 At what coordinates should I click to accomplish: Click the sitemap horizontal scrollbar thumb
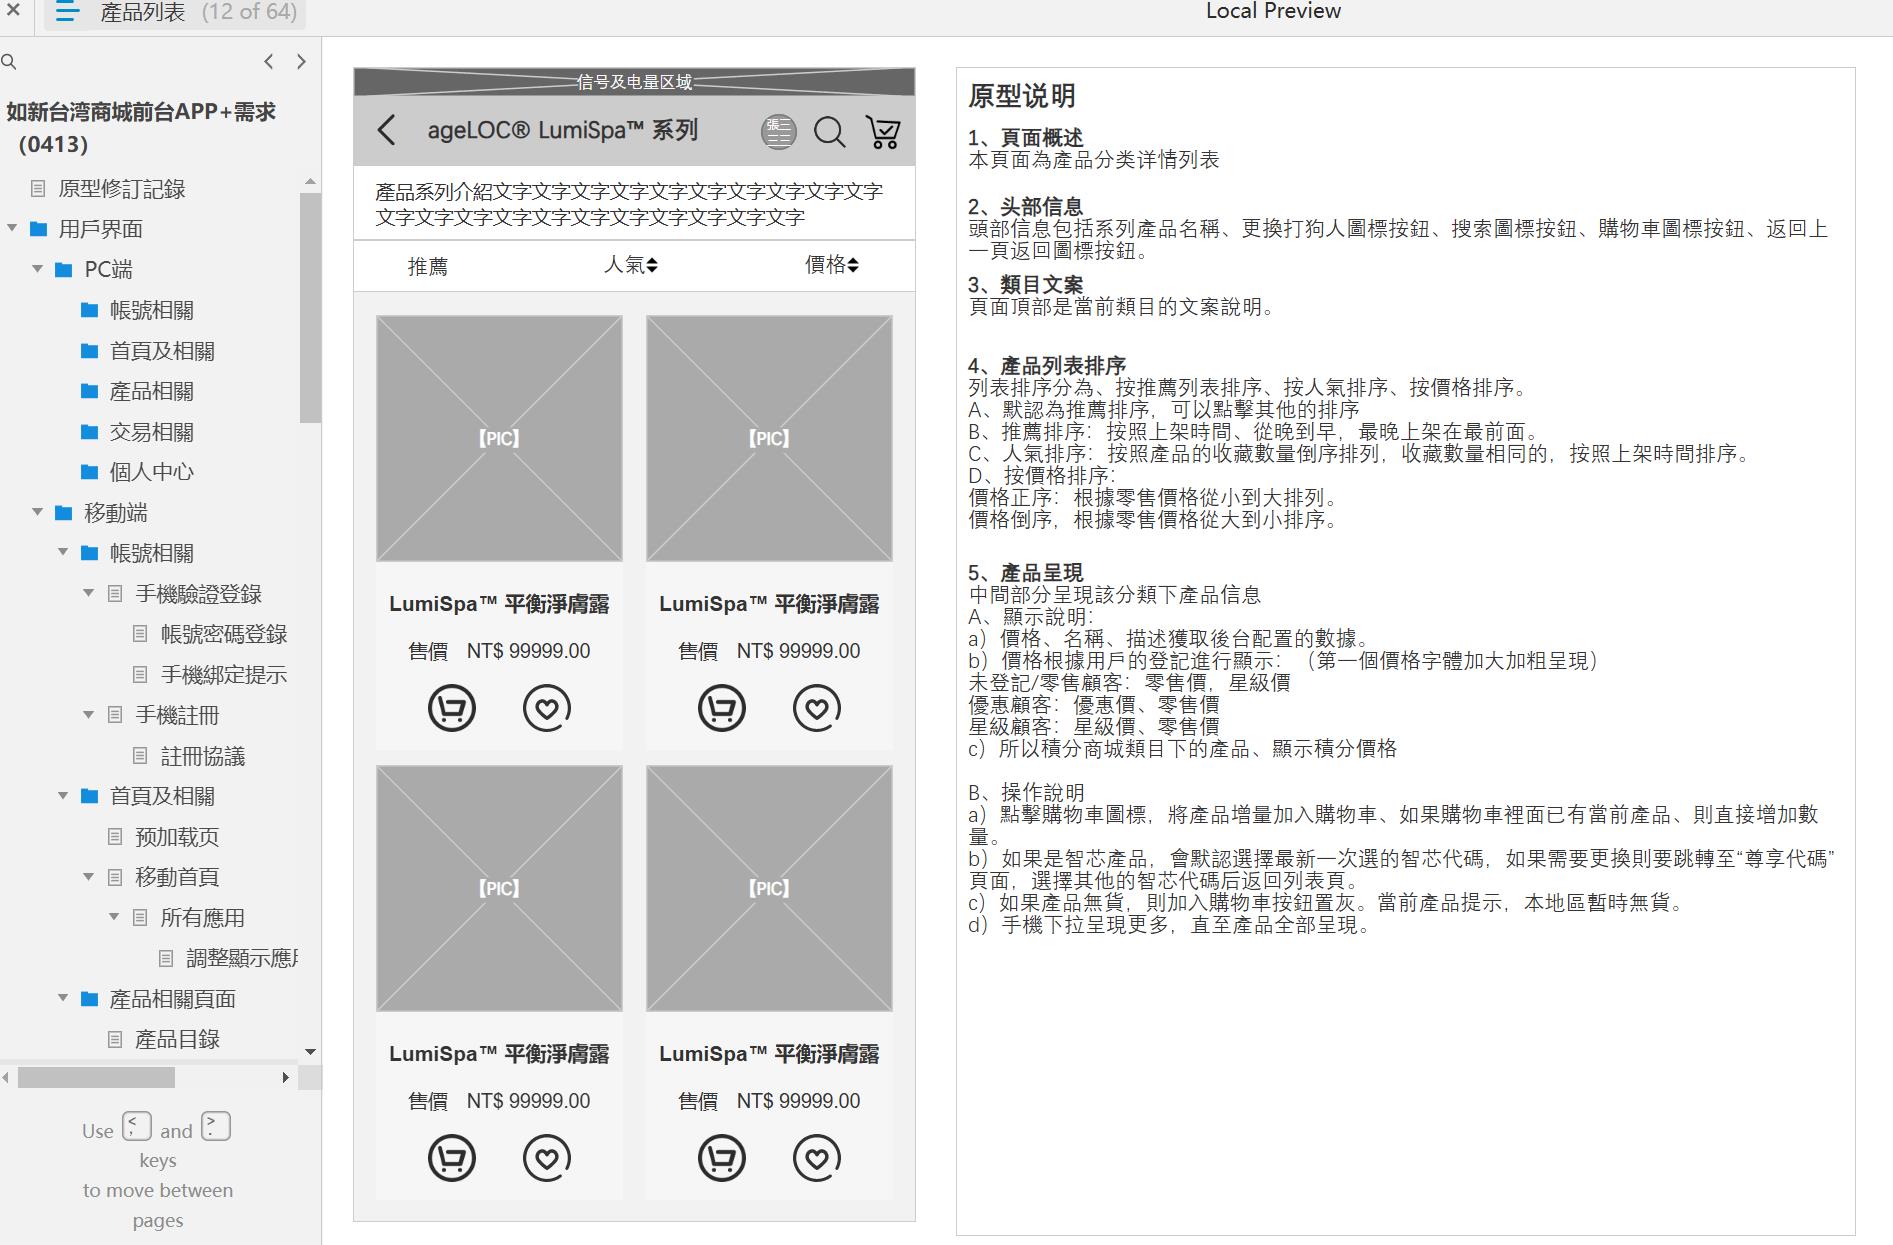pos(96,1078)
